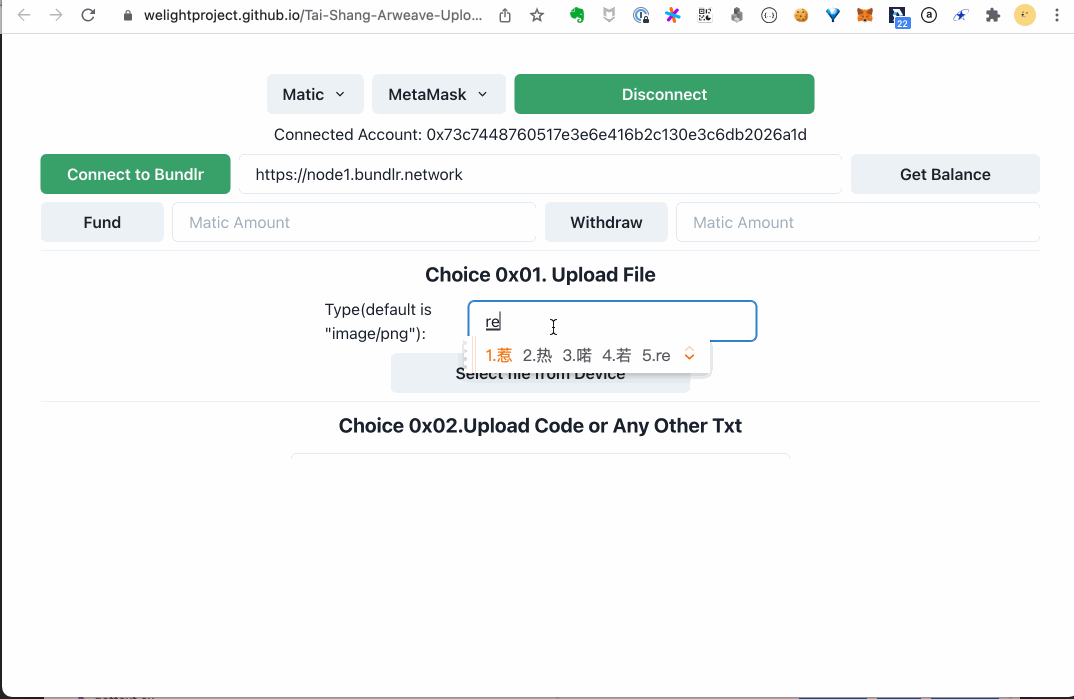Open the cookie extension icon
This screenshot has width=1074, height=699.
[801, 15]
